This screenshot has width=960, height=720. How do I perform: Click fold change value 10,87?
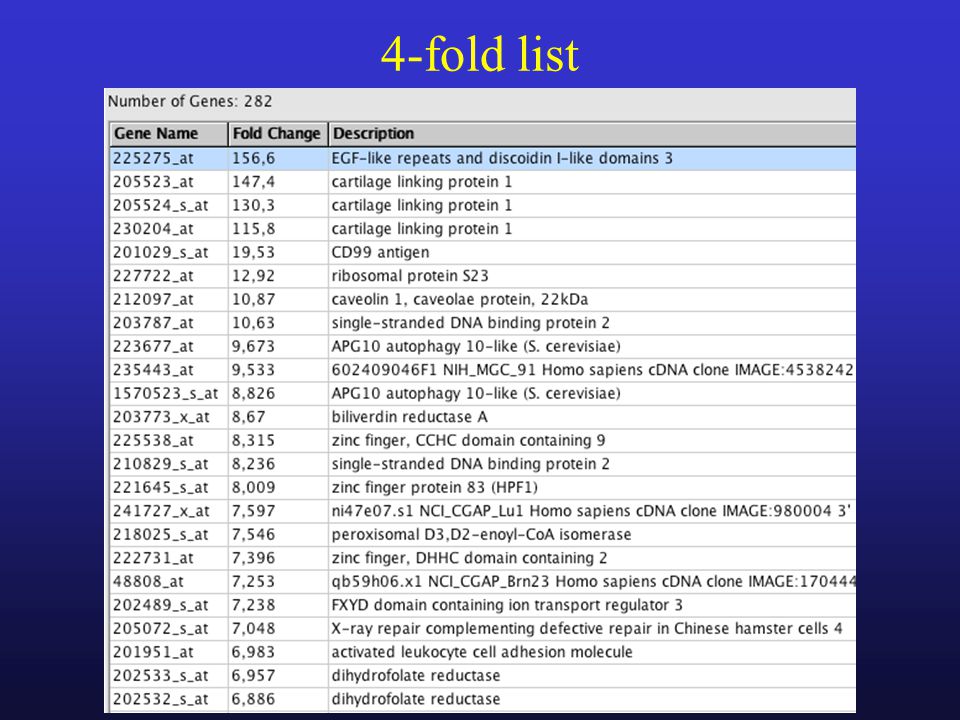pyautogui.click(x=253, y=299)
